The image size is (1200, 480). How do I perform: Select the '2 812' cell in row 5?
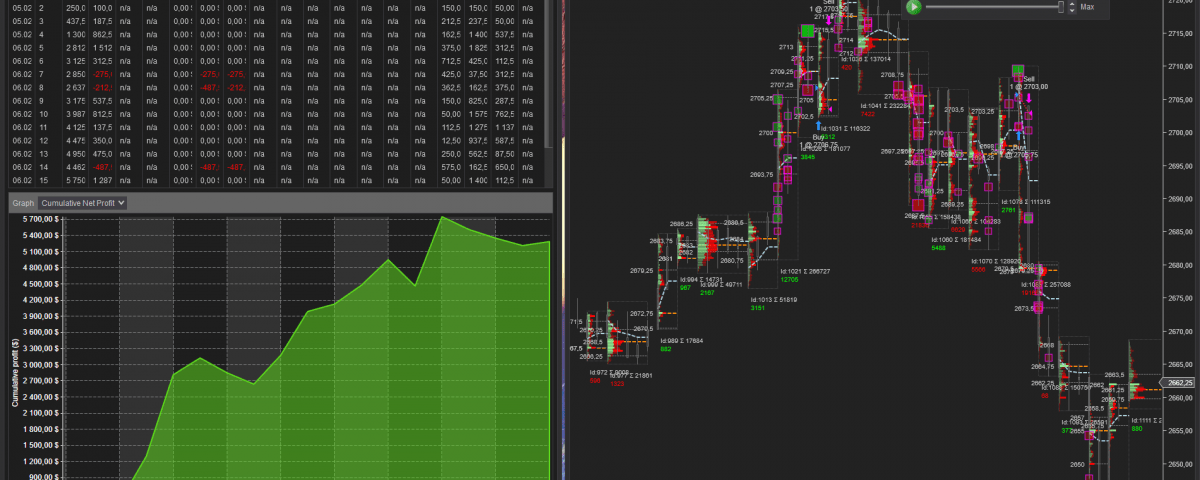[76, 47]
